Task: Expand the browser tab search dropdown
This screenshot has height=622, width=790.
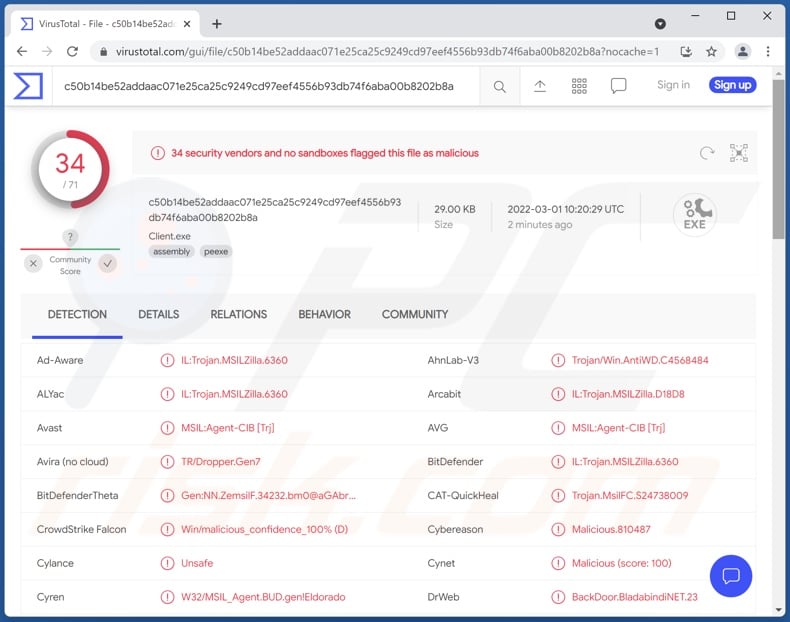Action: coord(660,23)
